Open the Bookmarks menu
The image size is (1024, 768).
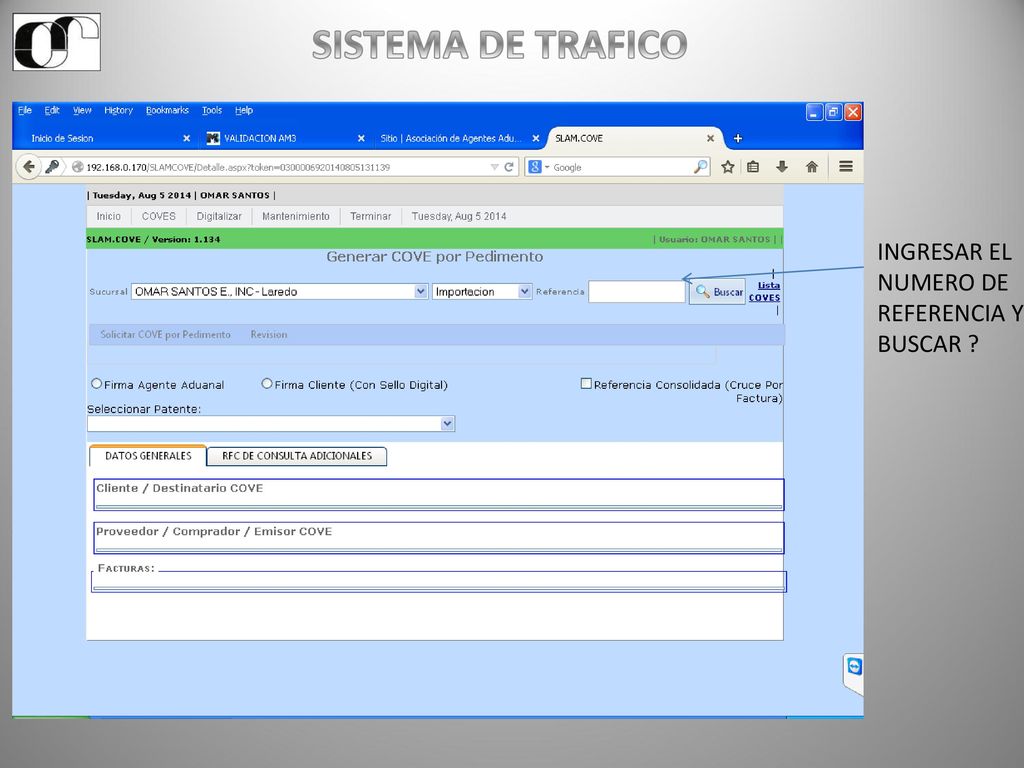tap(167, 110)
